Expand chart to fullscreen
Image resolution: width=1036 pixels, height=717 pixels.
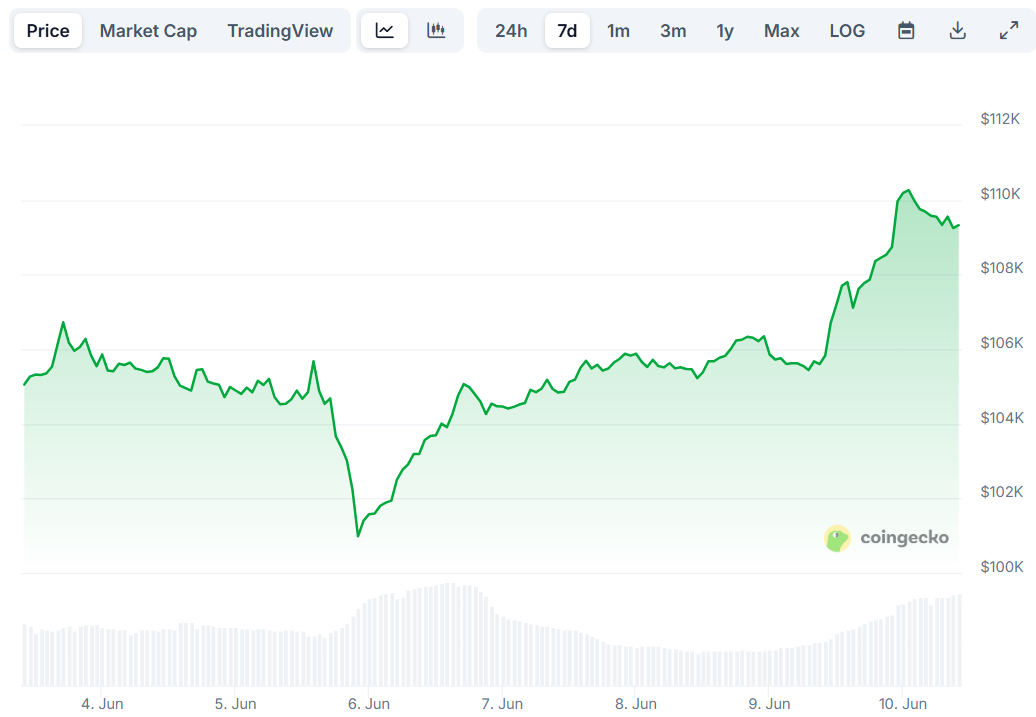(1008, 30)
